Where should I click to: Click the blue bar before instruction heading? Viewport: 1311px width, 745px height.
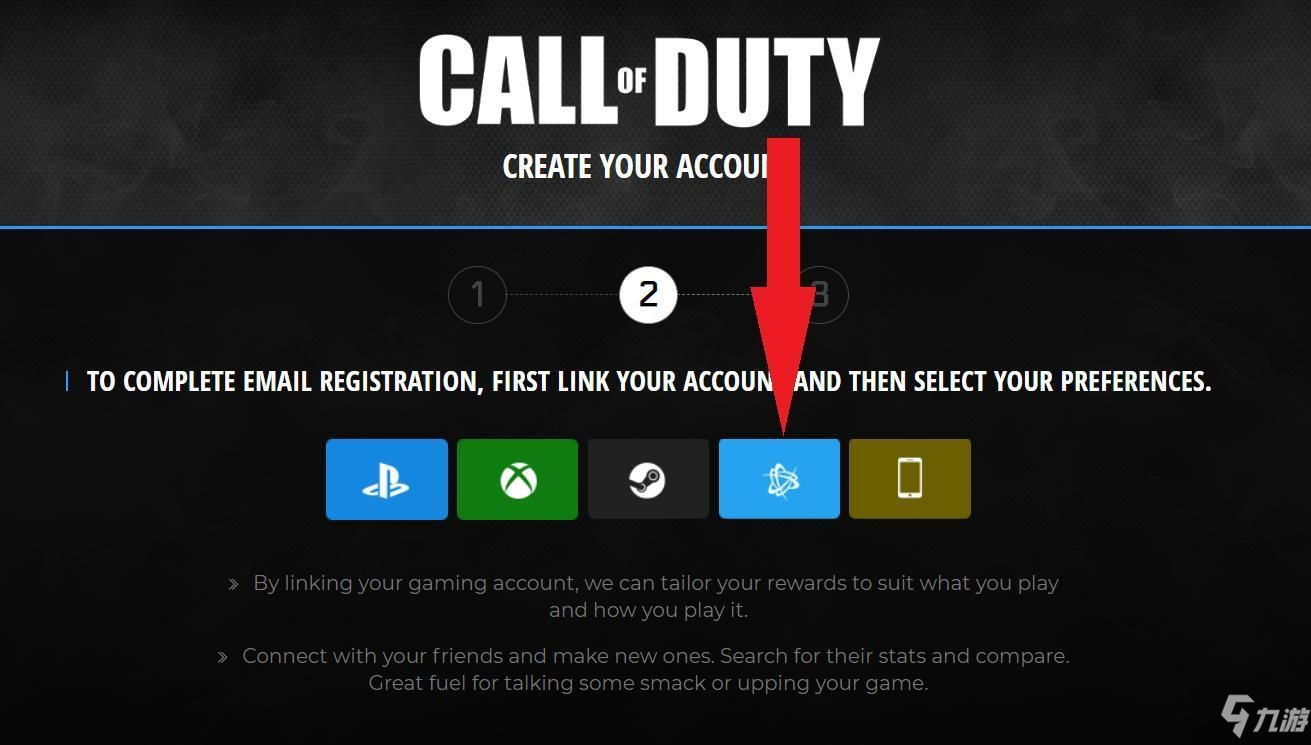pos(67,381)
